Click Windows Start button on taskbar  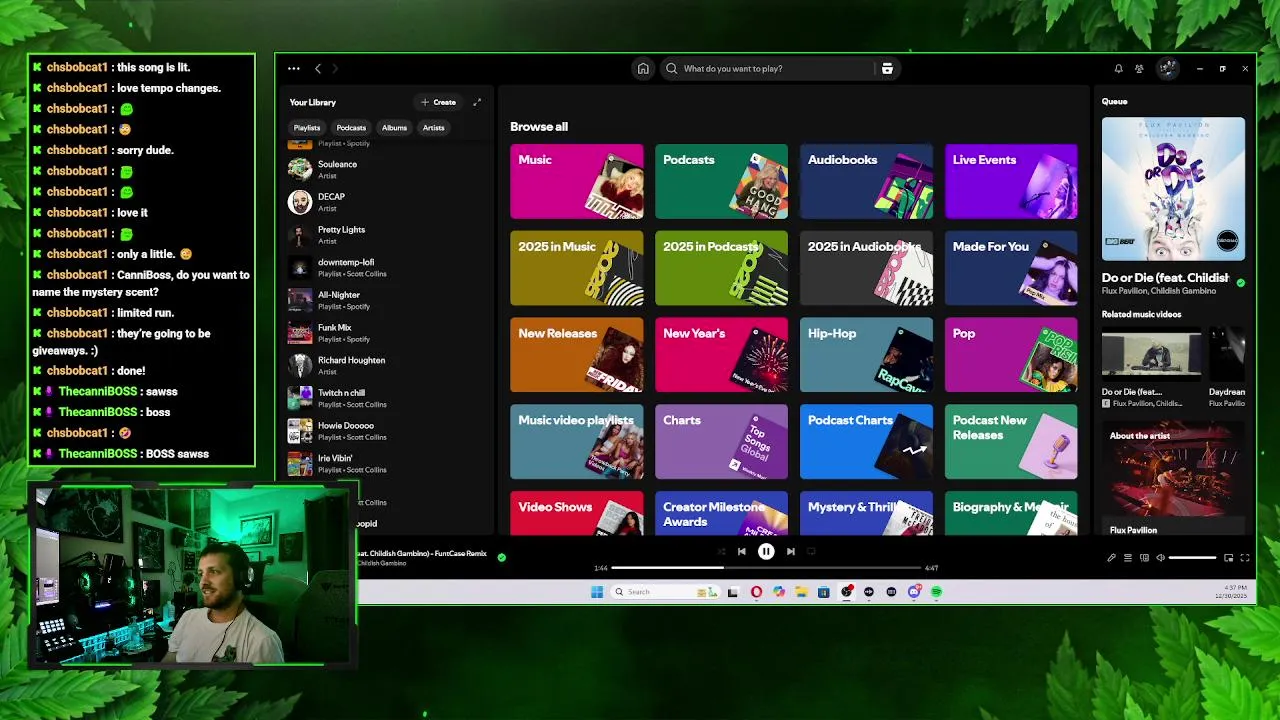(x=597, y=592)
